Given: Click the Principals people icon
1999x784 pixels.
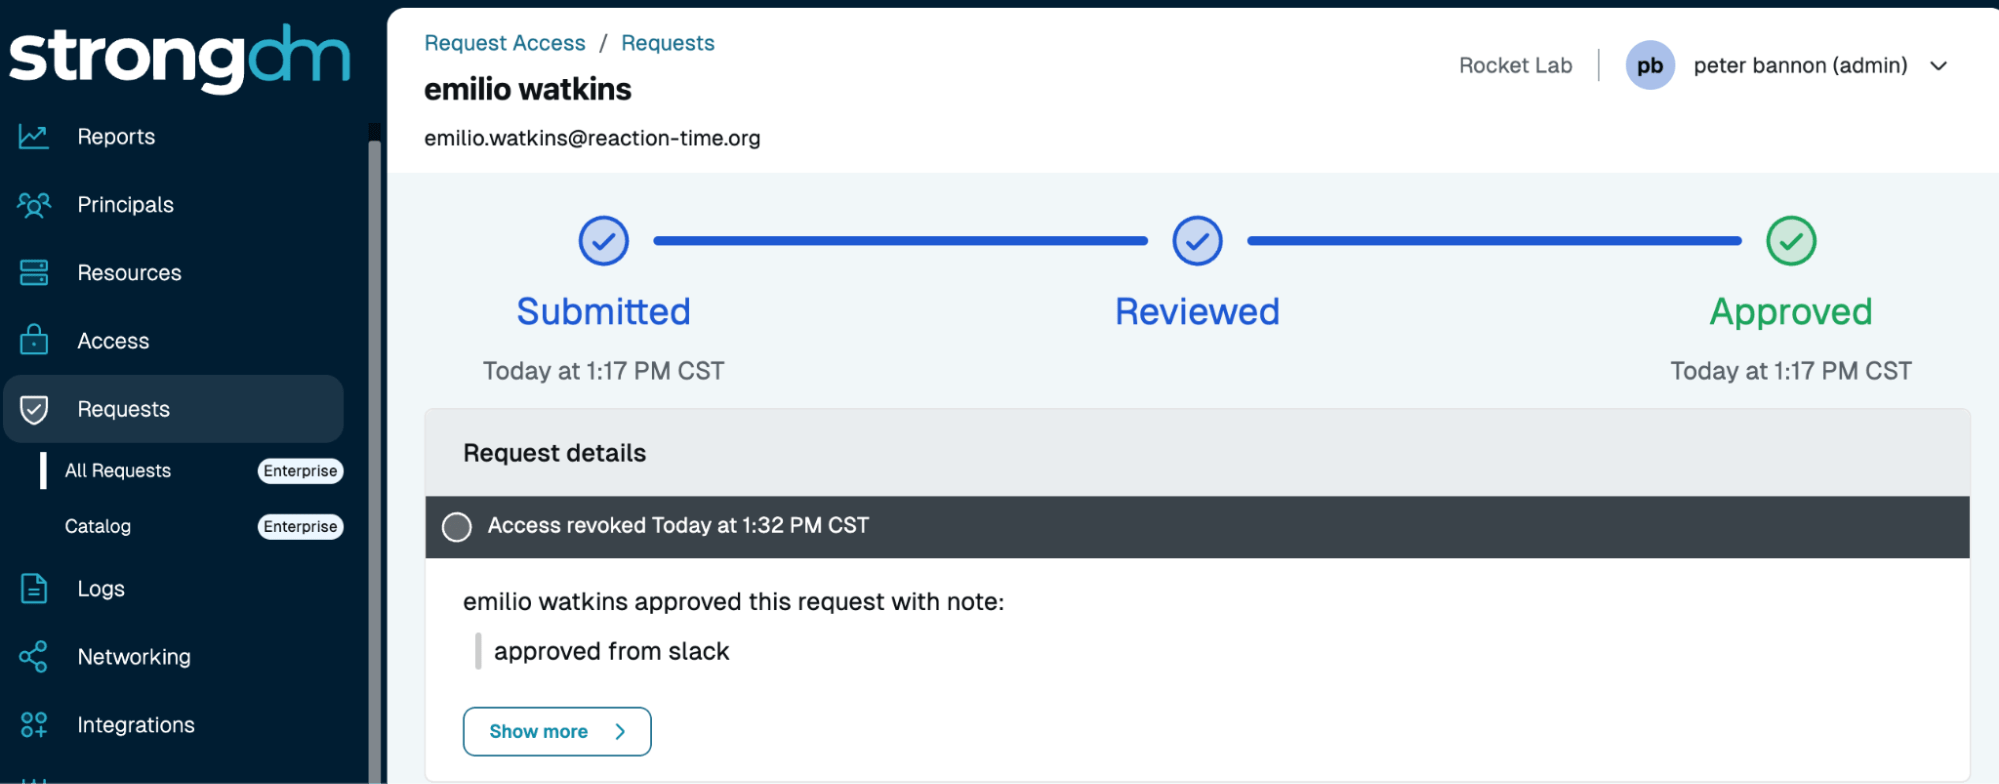Looking at the screenshot, I should point(33,204).
